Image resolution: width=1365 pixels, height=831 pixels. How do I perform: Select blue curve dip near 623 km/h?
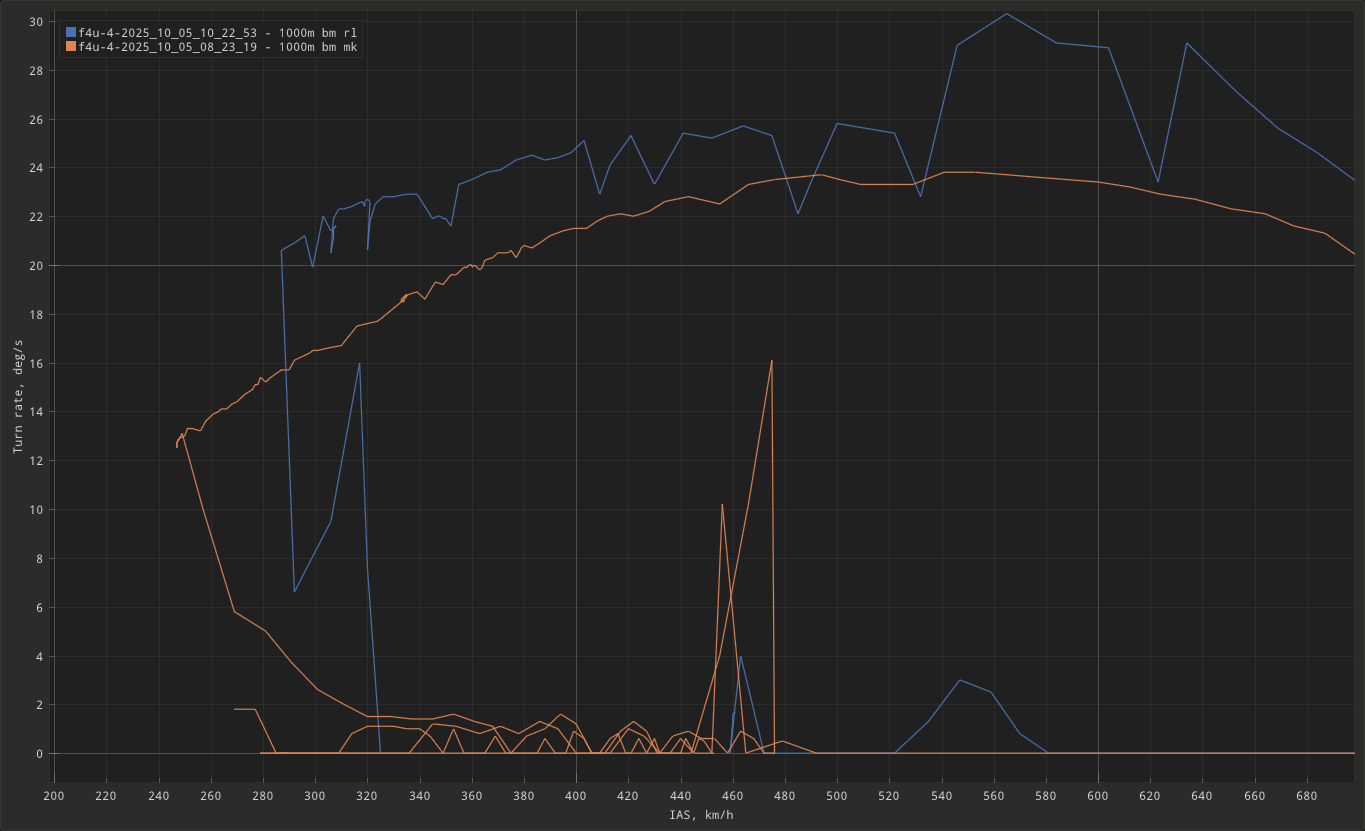(x=1158, y=181)
